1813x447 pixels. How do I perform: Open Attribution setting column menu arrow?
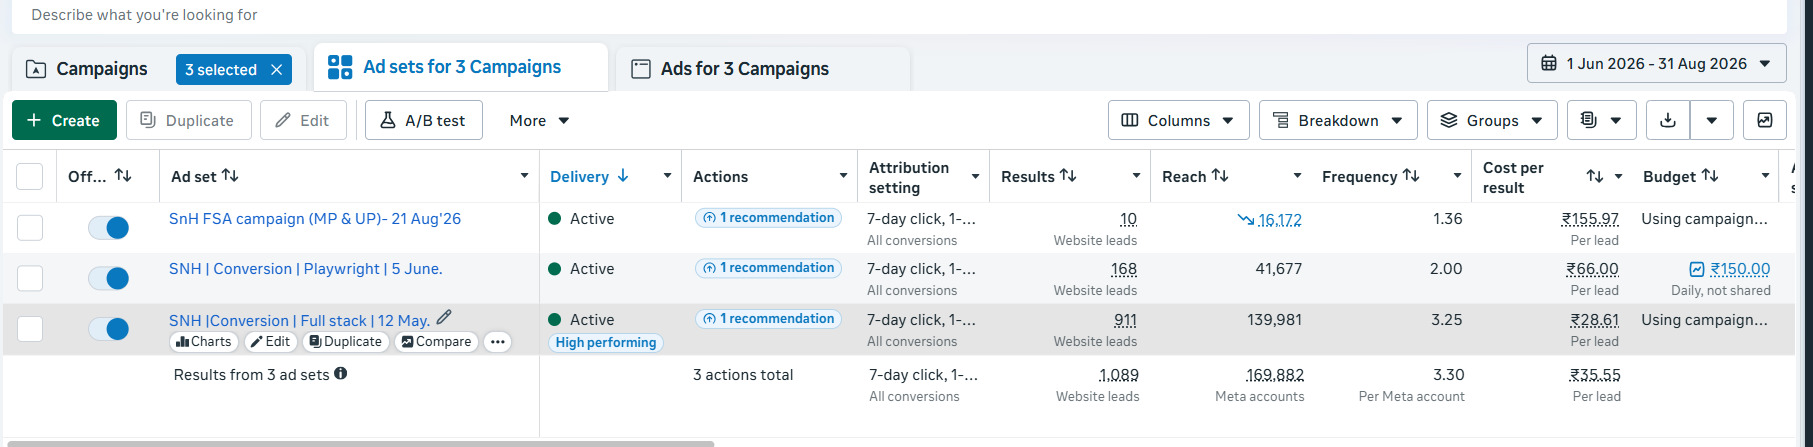pos(975,176)
